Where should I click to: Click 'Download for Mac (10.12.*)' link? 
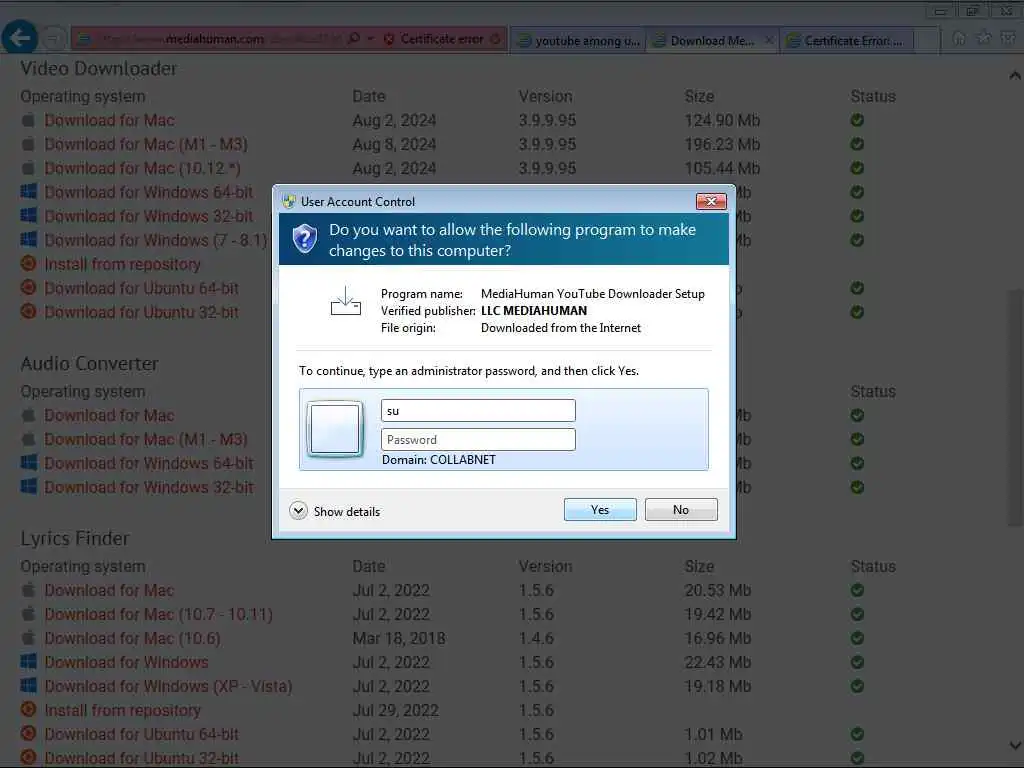tap(142, 168)
